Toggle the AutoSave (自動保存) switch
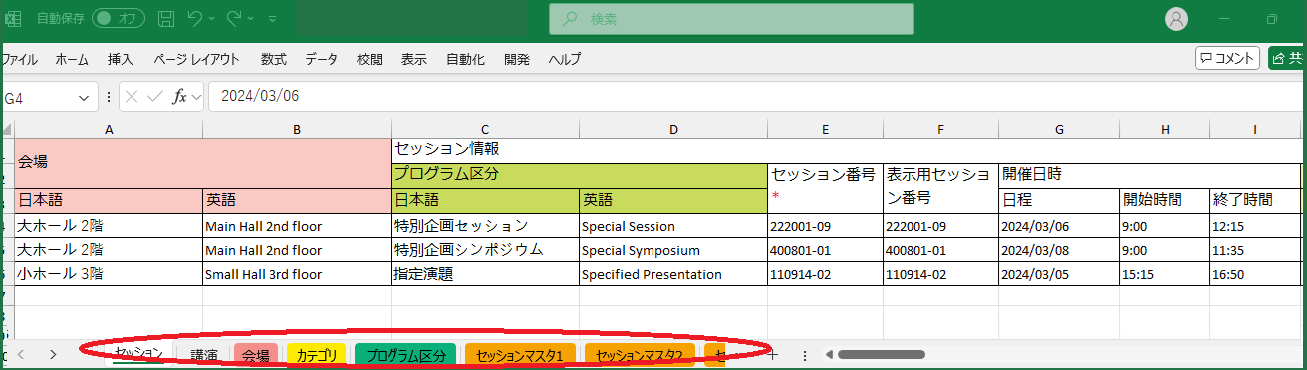This screenshot has height=370, width=1307. 118,18
